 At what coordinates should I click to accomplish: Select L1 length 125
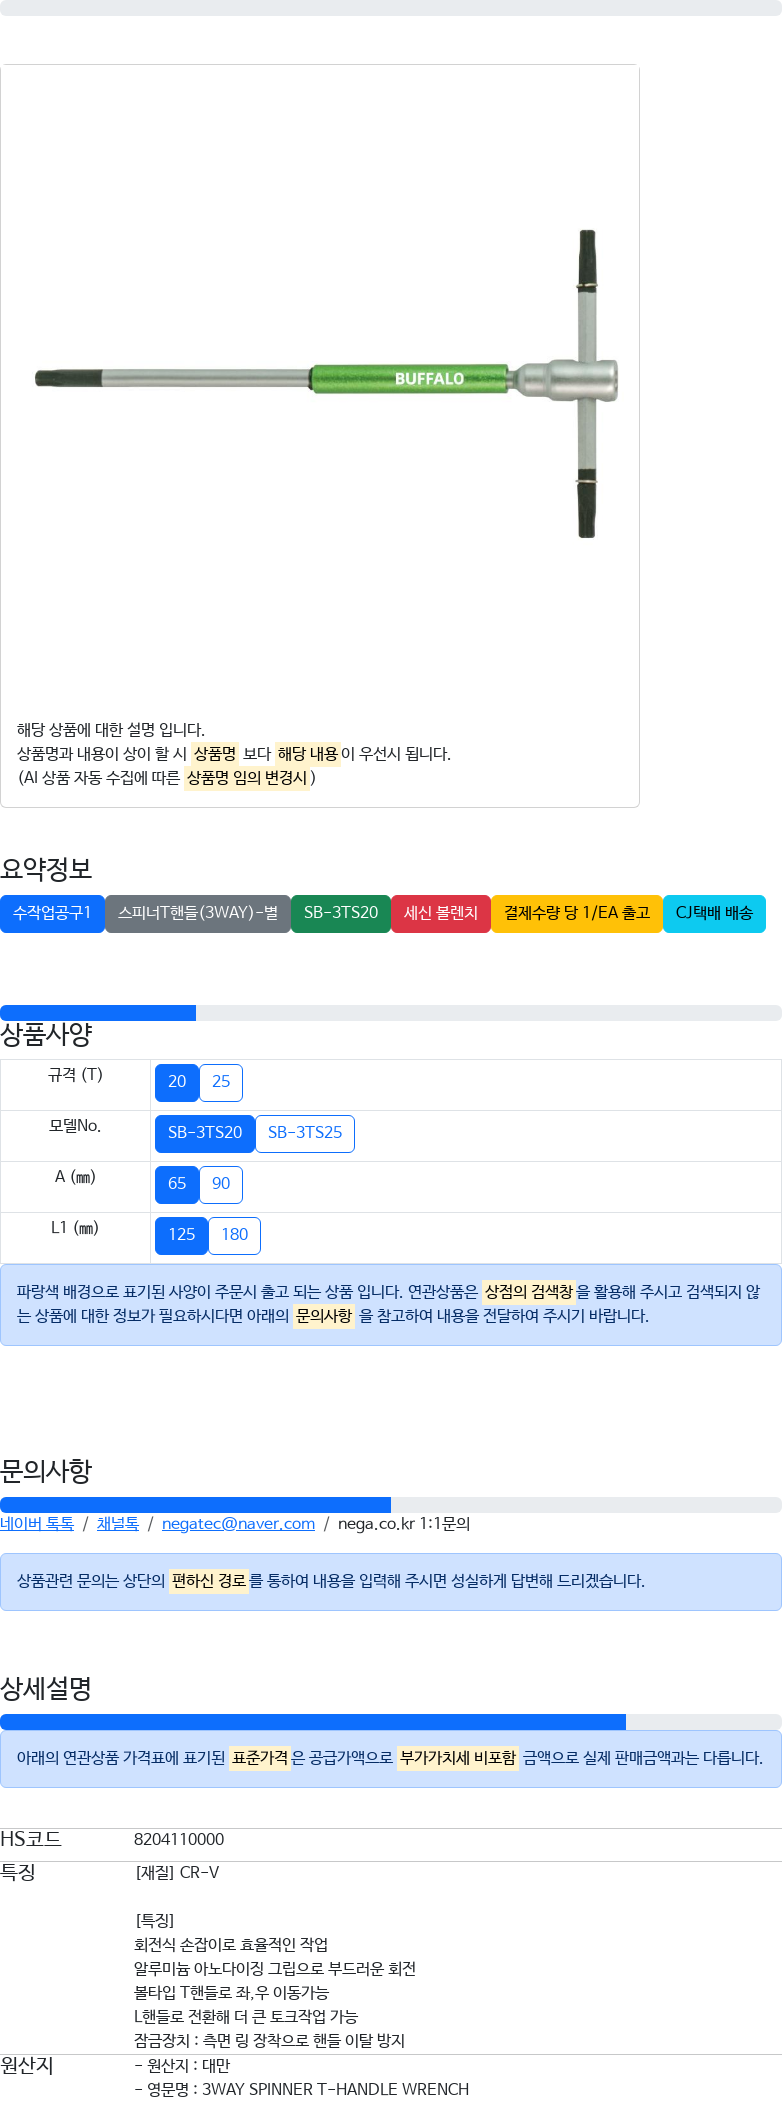(x=182, y=1235)
